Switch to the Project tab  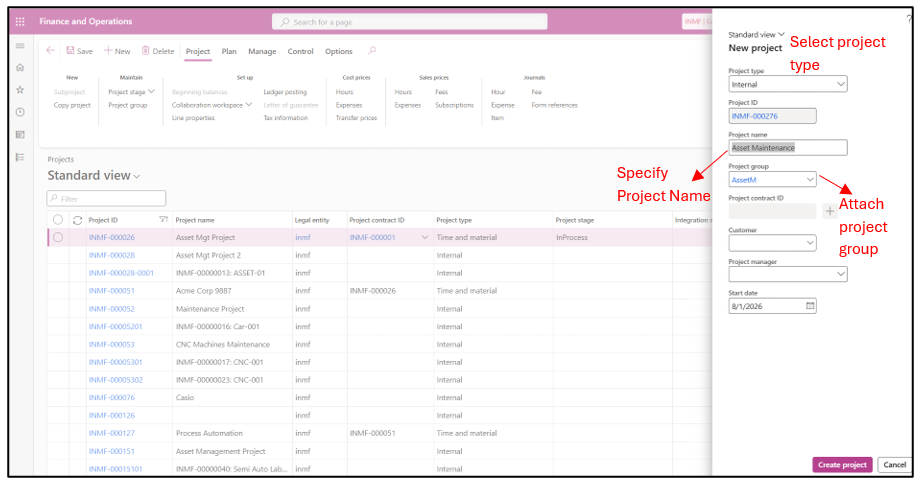[x=198, y=51]
